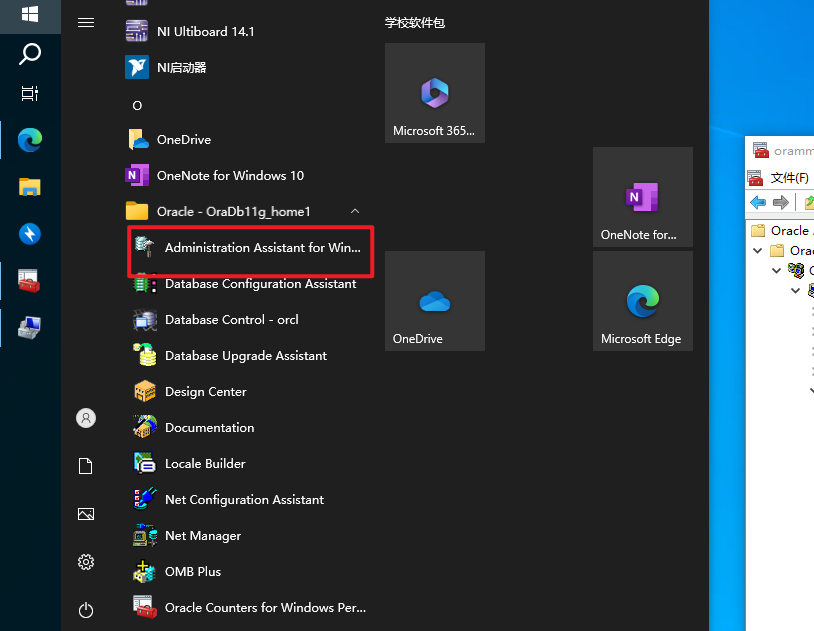Launch Design Center
This screenshot has width=814, height=631.
pyautogui.click(x=205, y=392)
